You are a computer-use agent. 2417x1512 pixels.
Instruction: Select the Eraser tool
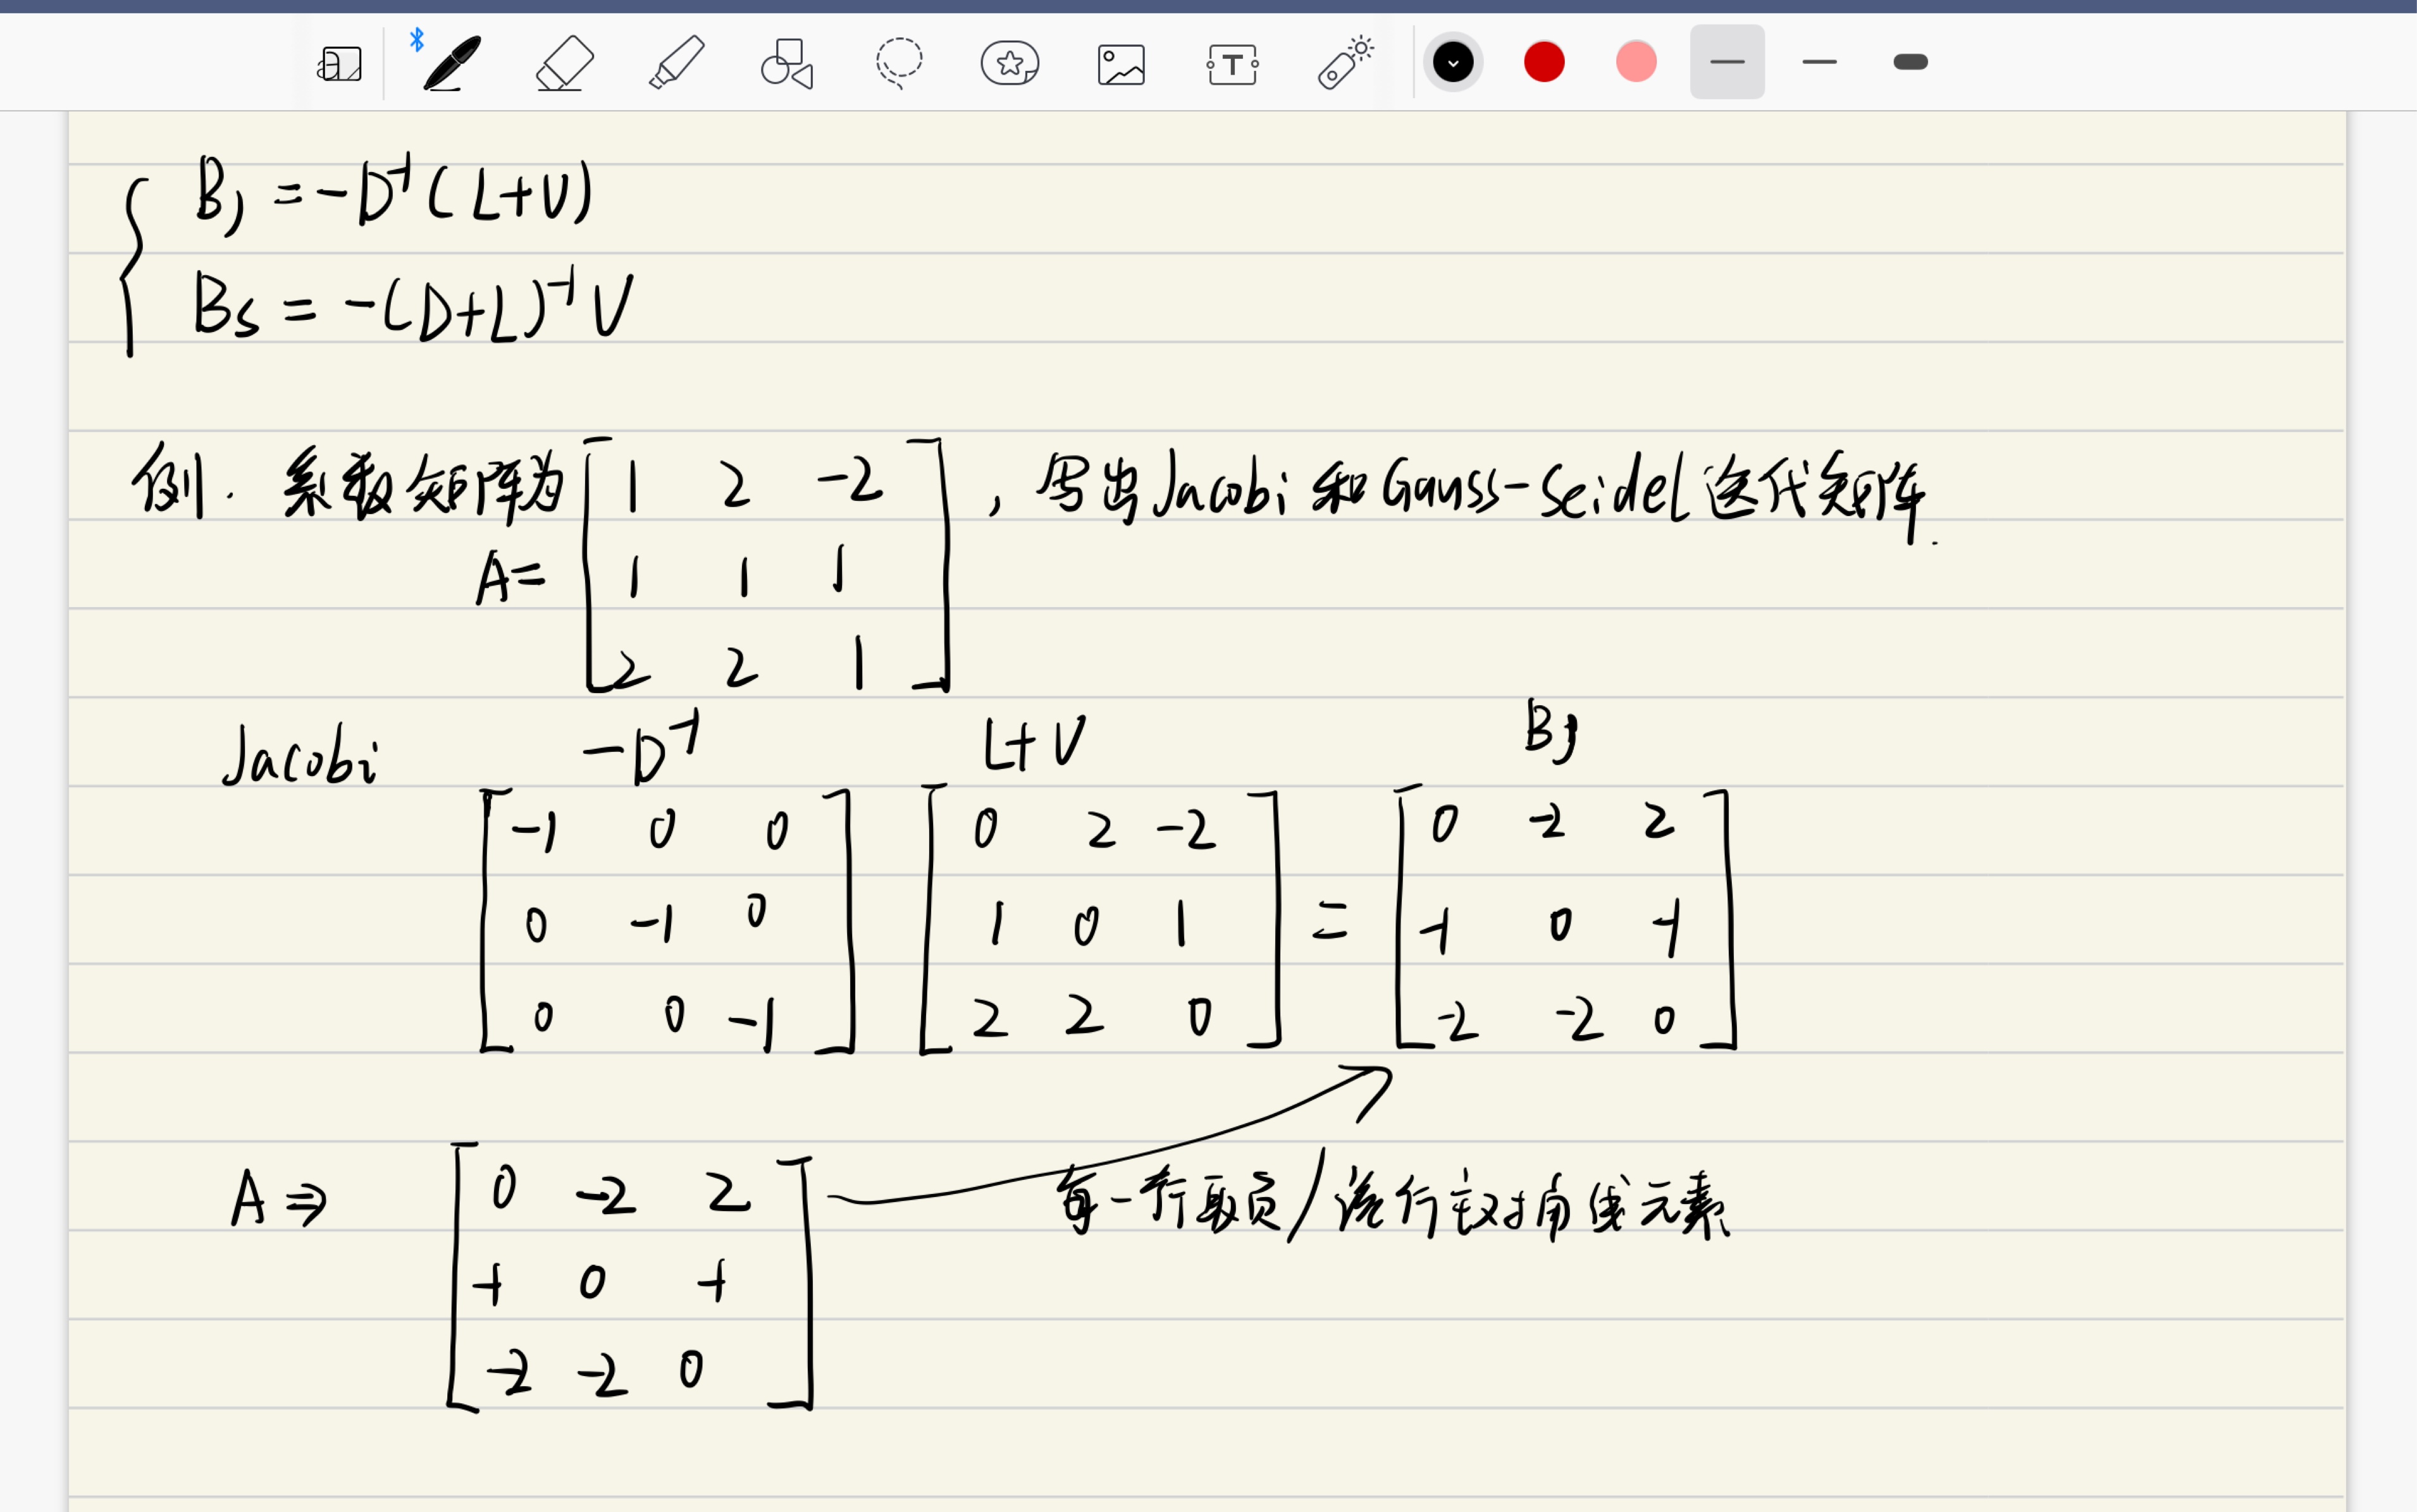pos(565,64)
